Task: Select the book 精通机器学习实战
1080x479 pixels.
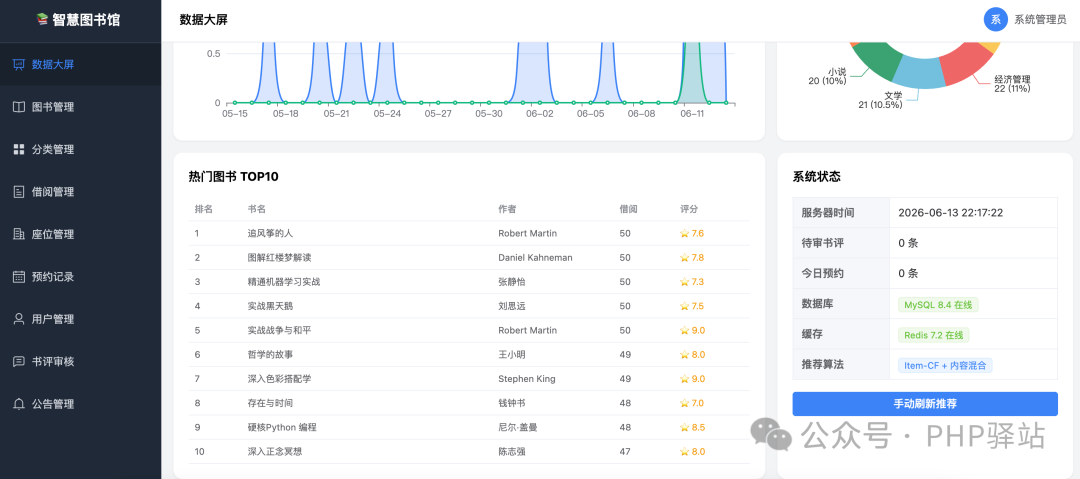Action: 284,282
